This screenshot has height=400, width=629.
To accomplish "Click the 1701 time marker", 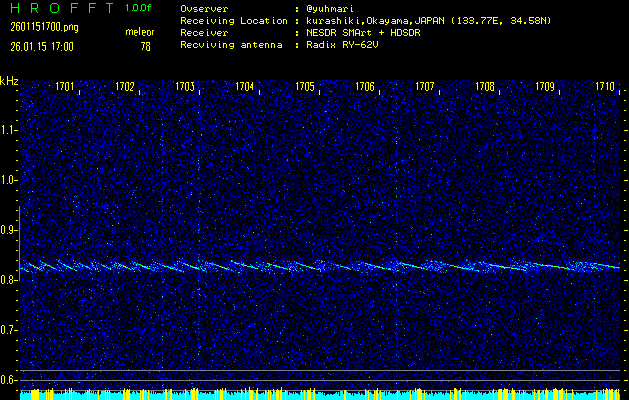I will coord(65,87).
